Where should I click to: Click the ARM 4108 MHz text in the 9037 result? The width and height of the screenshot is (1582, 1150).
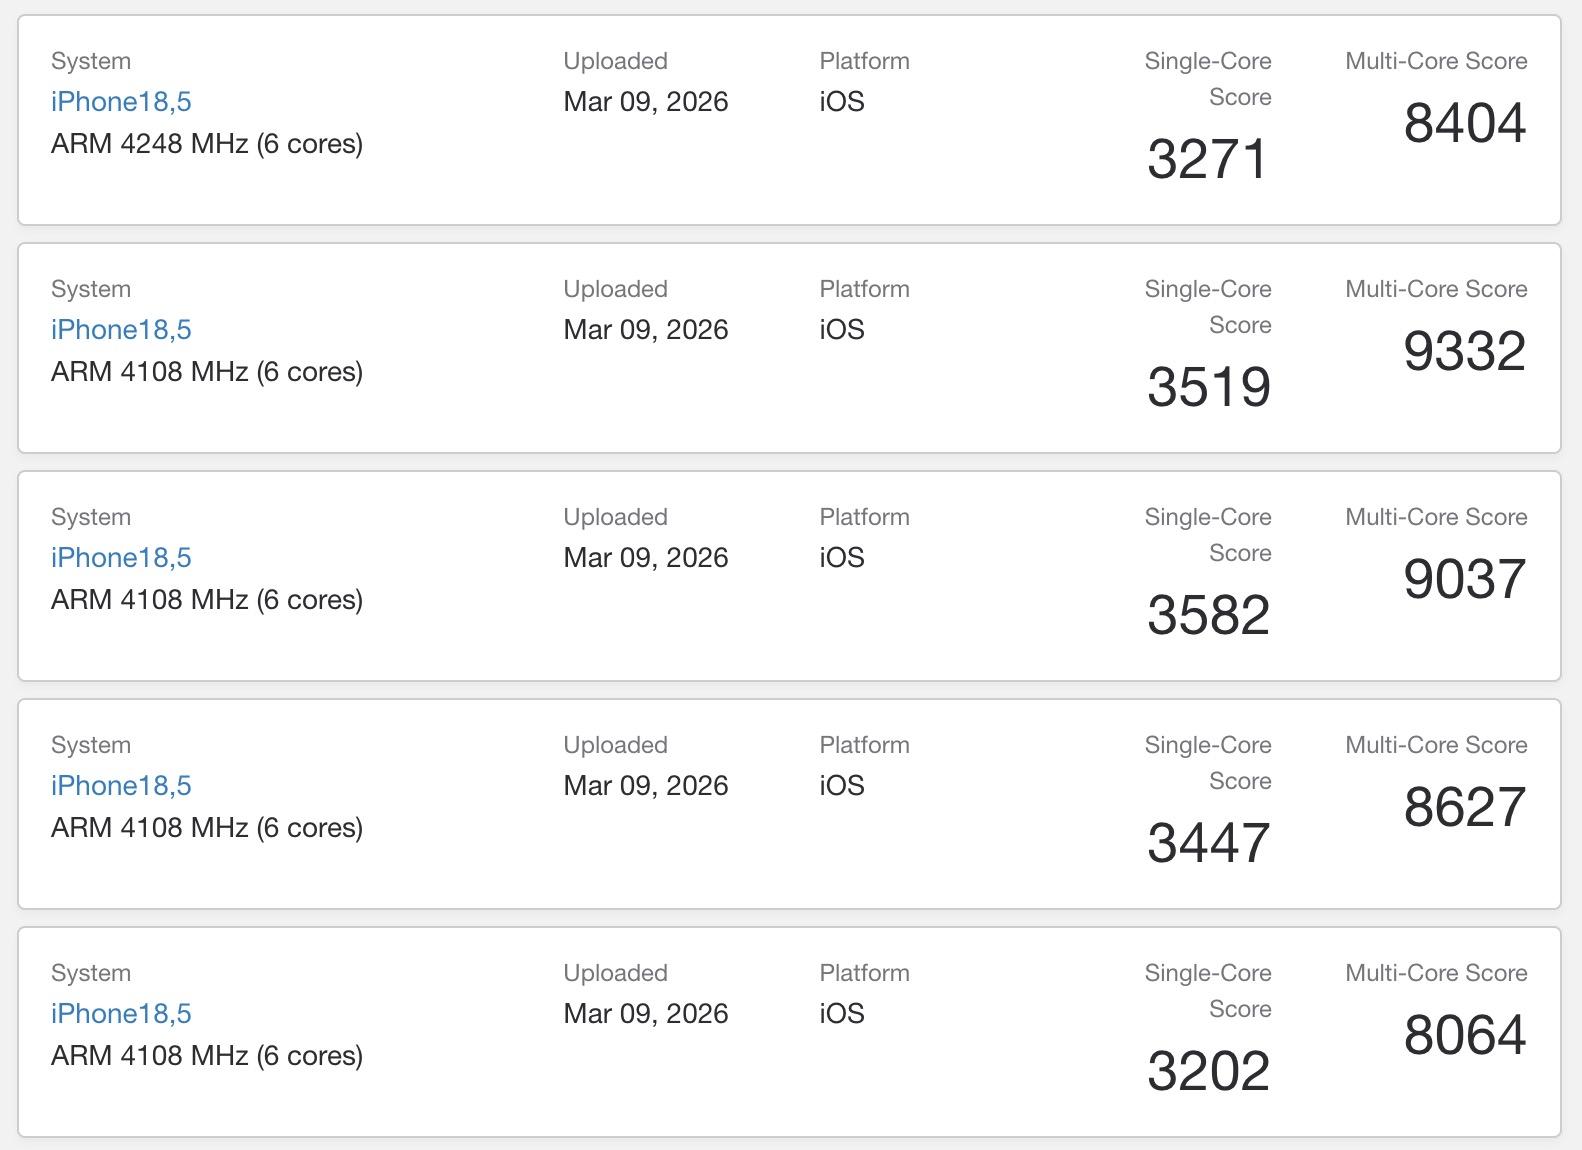pos(207,600)
